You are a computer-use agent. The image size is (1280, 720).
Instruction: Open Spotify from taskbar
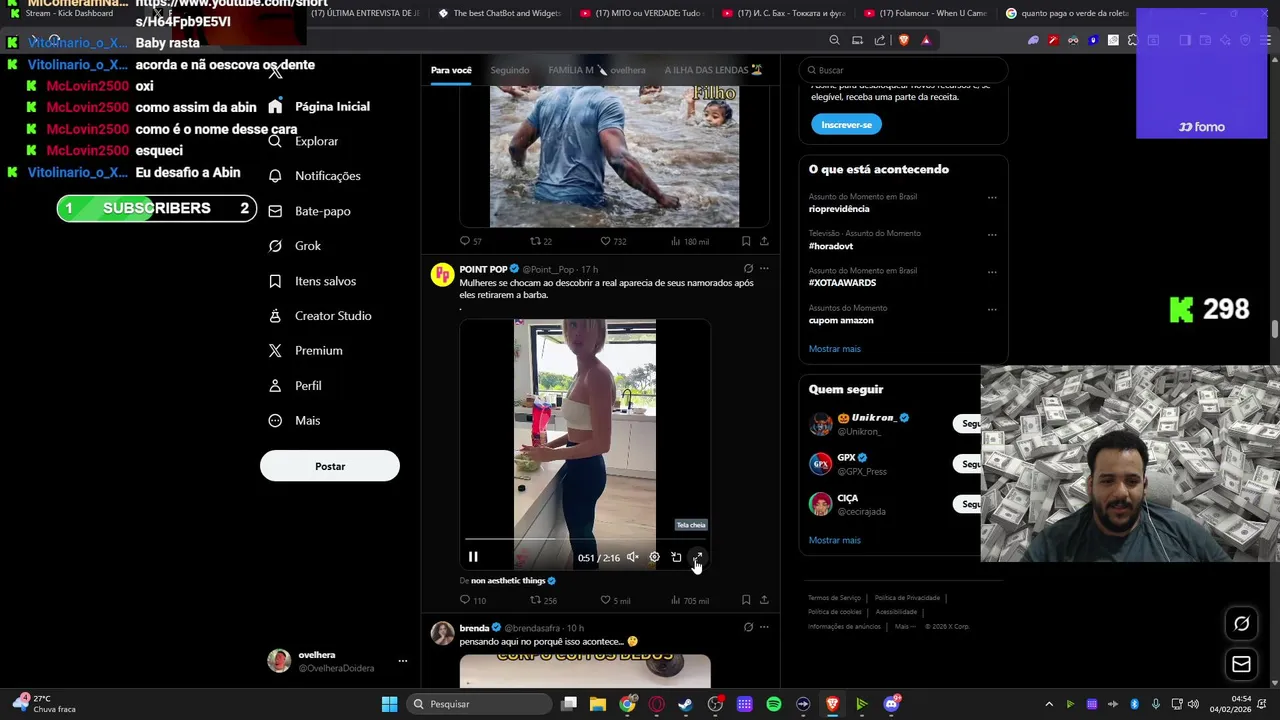pos(773,704)
